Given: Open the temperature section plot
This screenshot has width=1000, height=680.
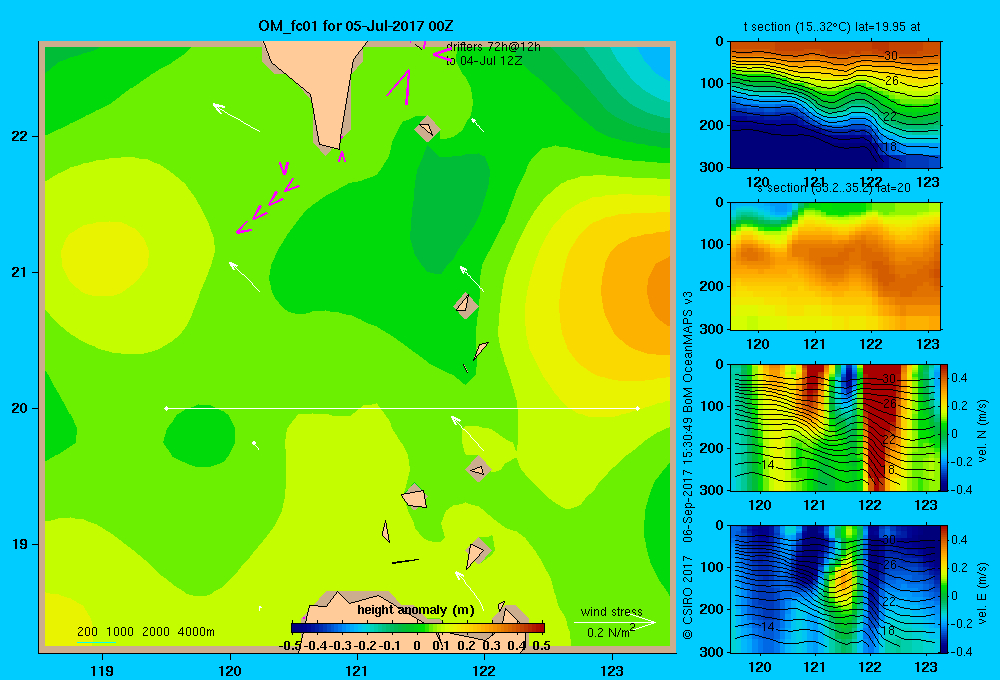Looking at the screenshot, I should click(835, 105).
